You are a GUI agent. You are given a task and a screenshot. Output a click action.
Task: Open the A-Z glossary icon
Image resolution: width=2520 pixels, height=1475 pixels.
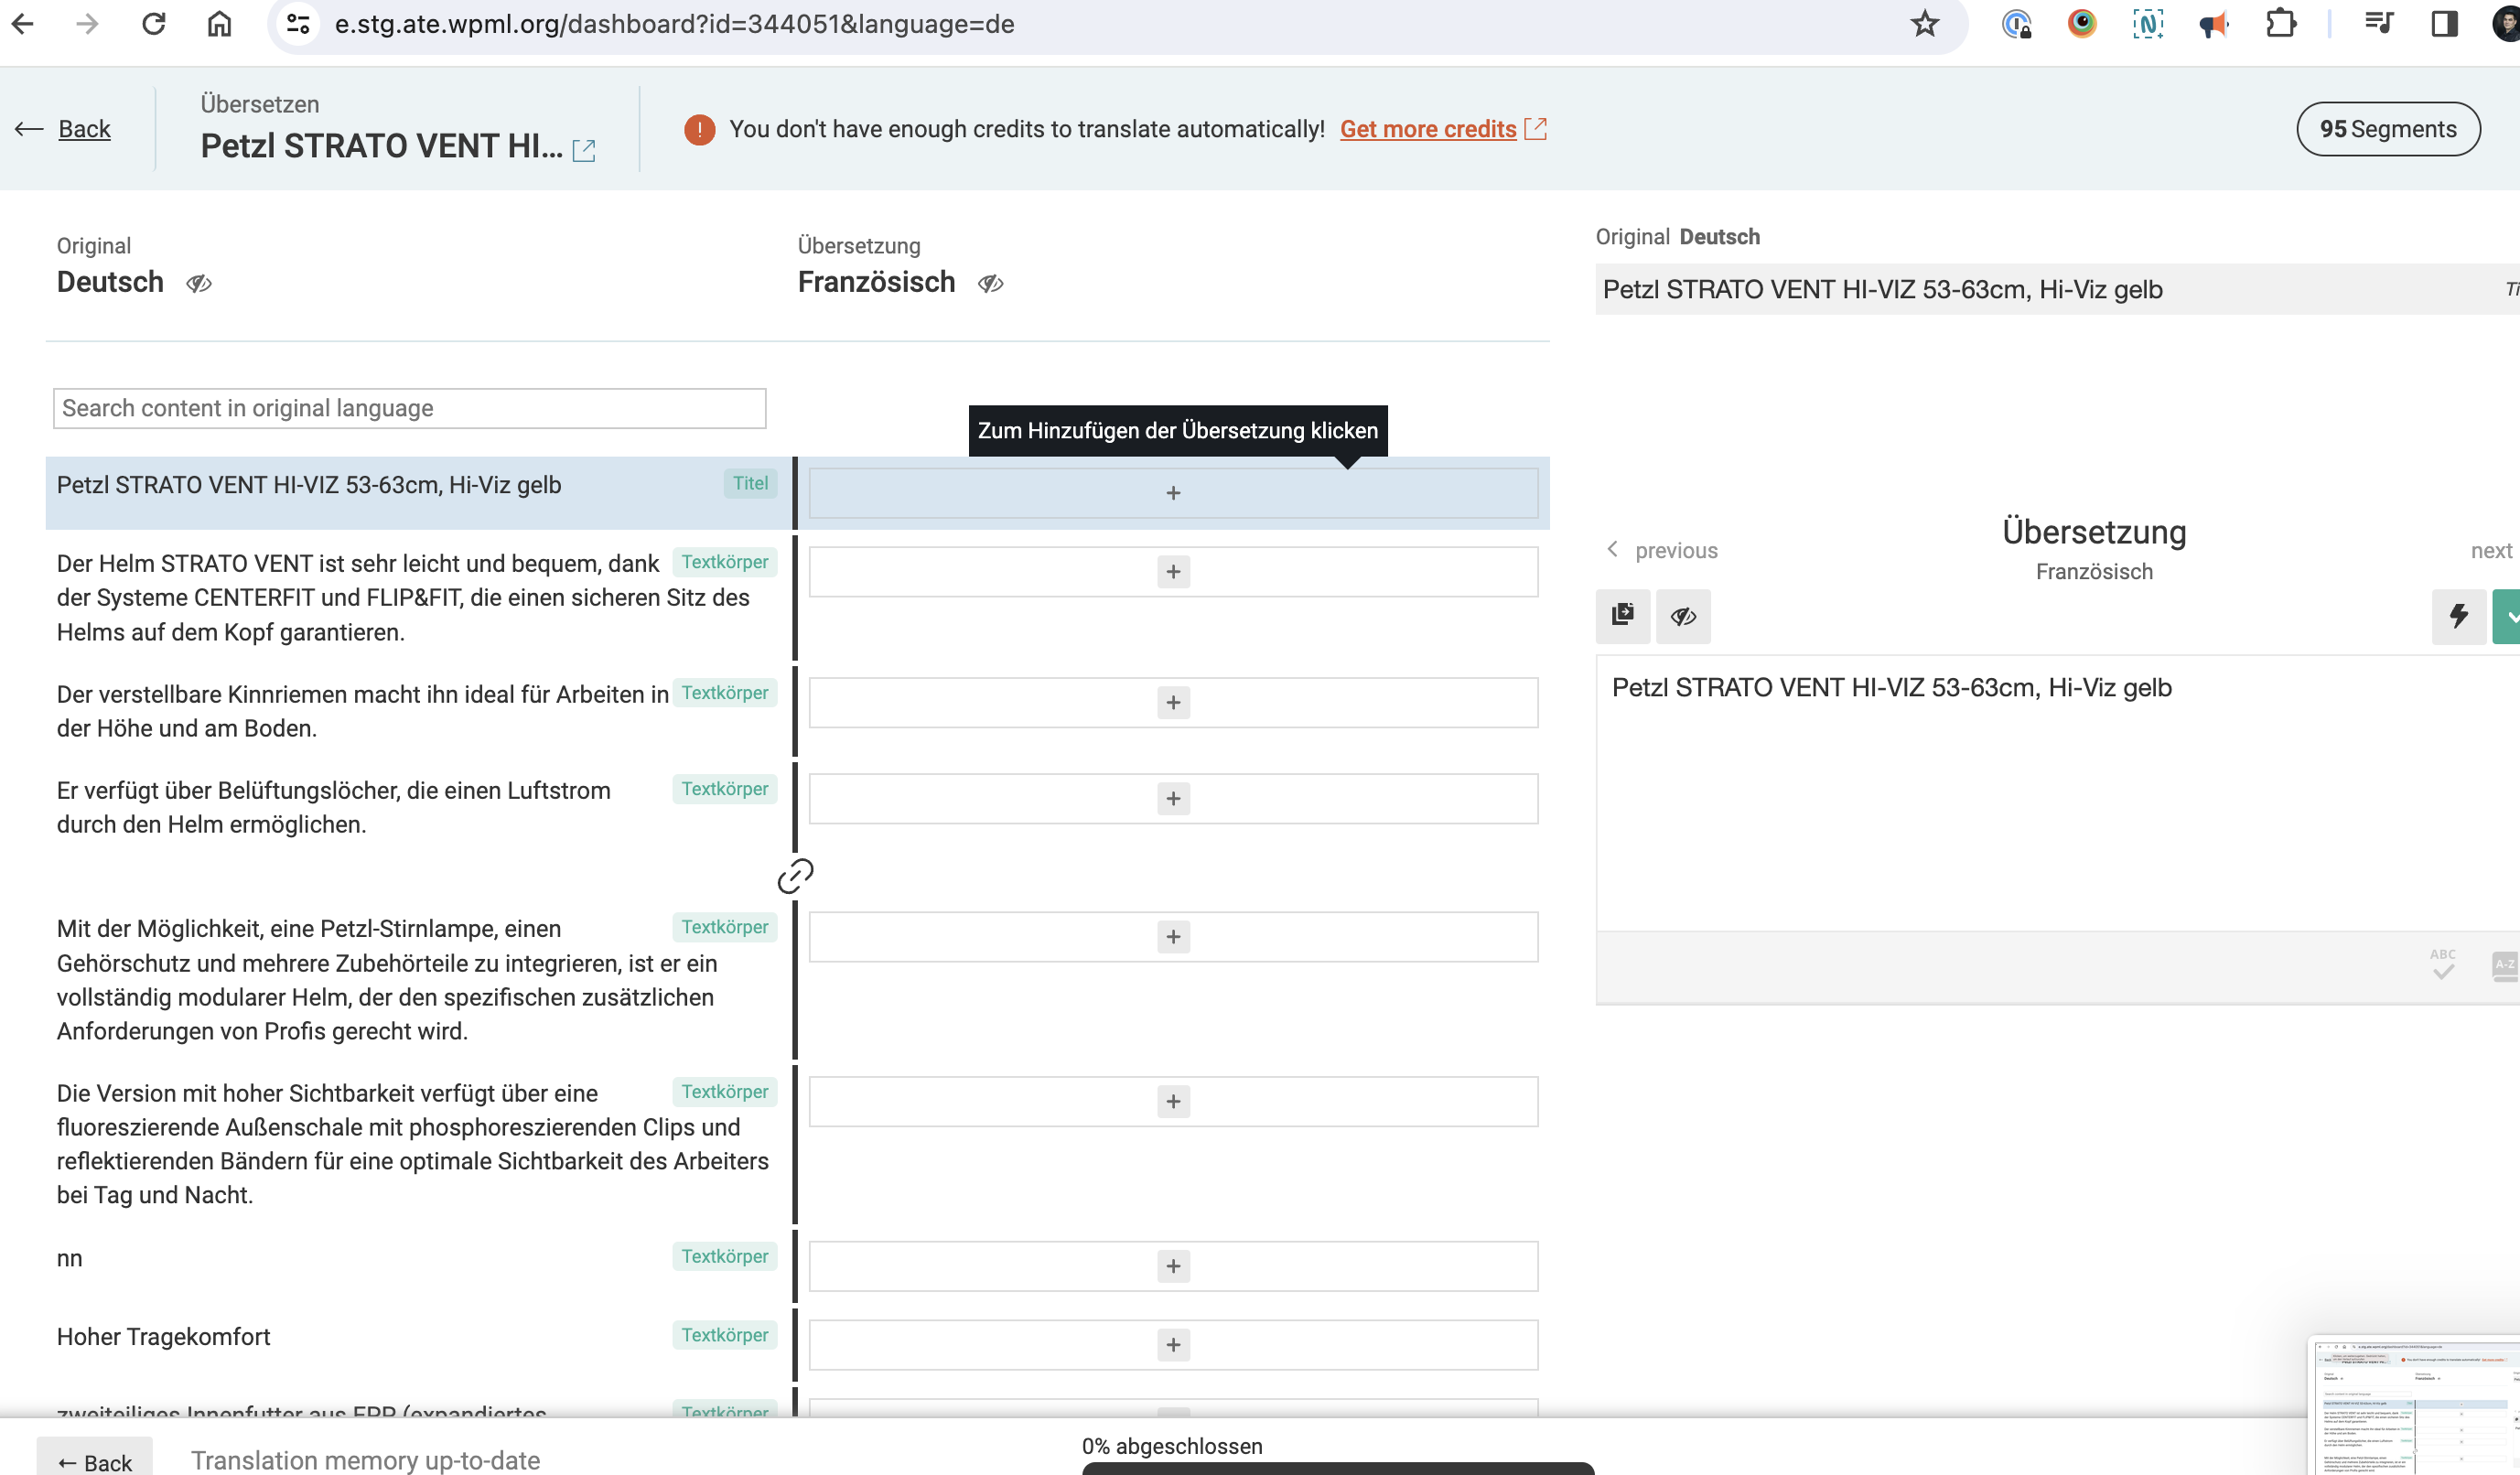click(2505, 967)
